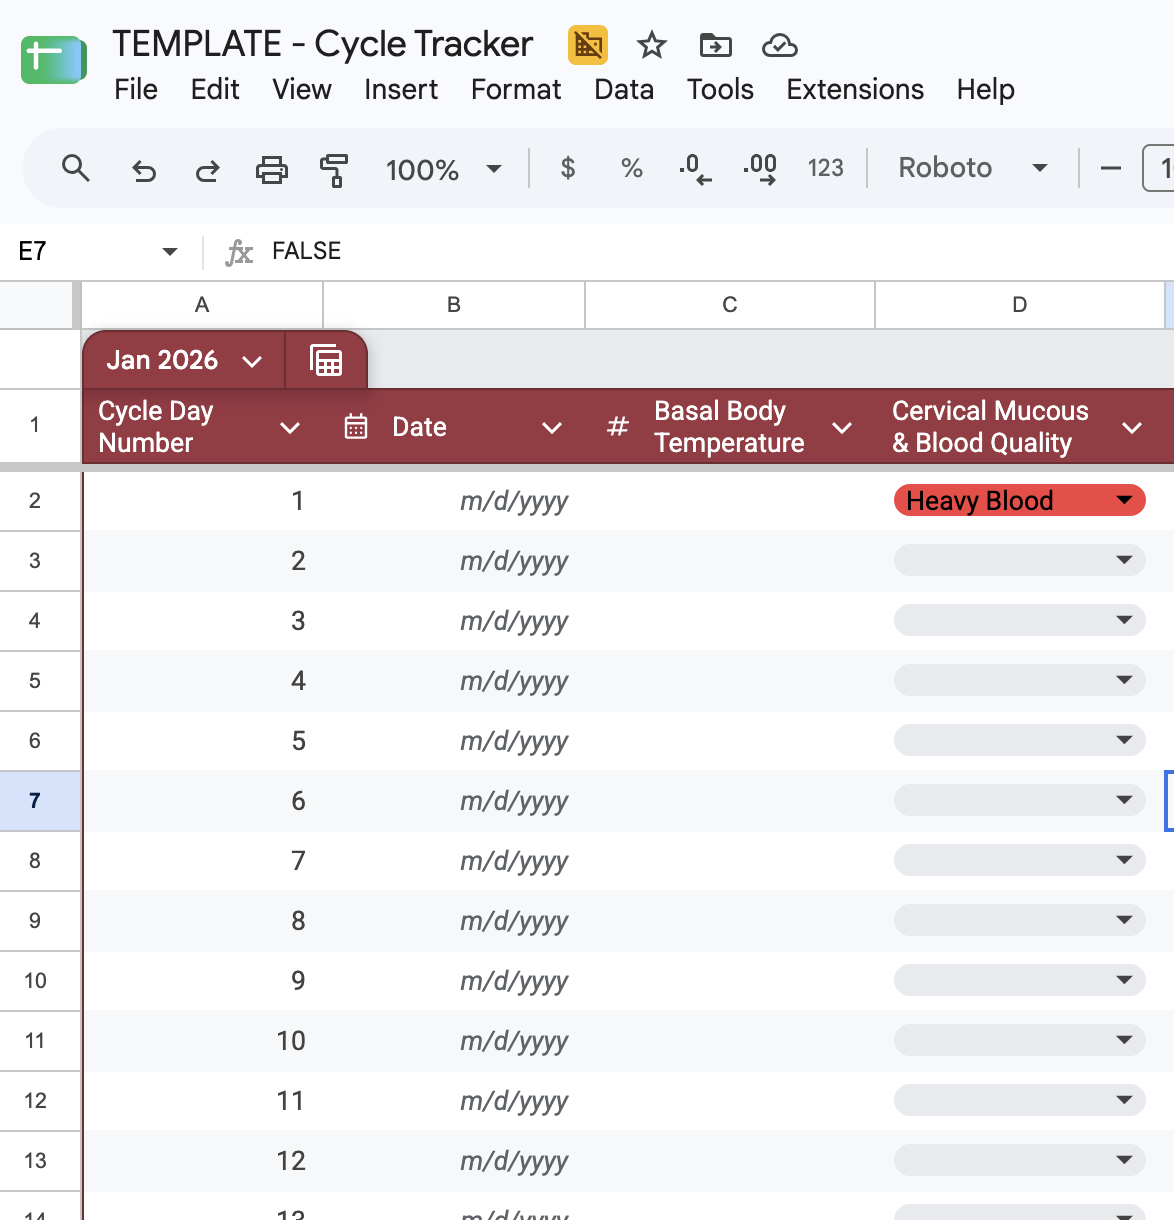Click temperature cell for cycle day 4
Screen dimensions: 1174x1220
coord(730,681)
